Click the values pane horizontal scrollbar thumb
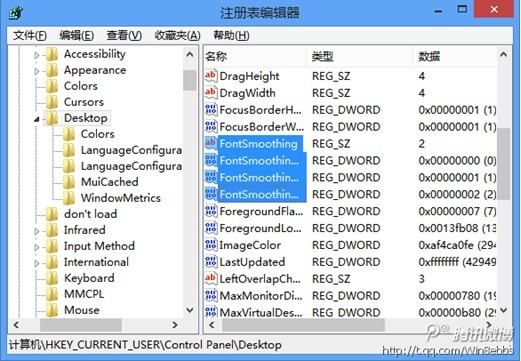The width and height of the screenshot is (521, 361). [303, 325]
